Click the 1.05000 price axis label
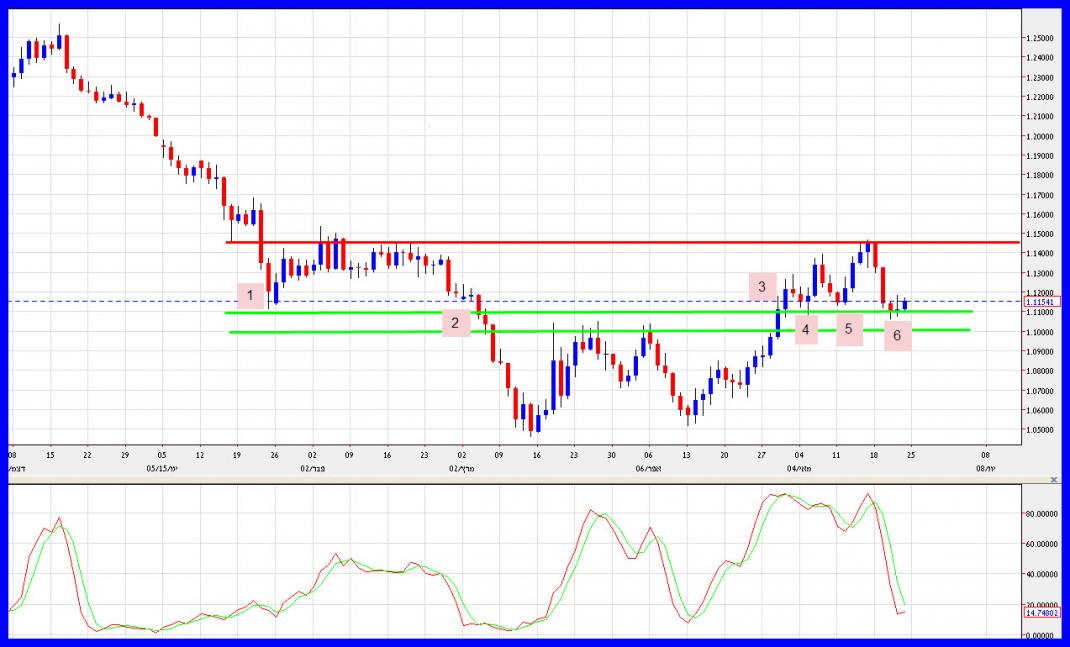This screenshot has width=1070, height=647. (1041, 430)
